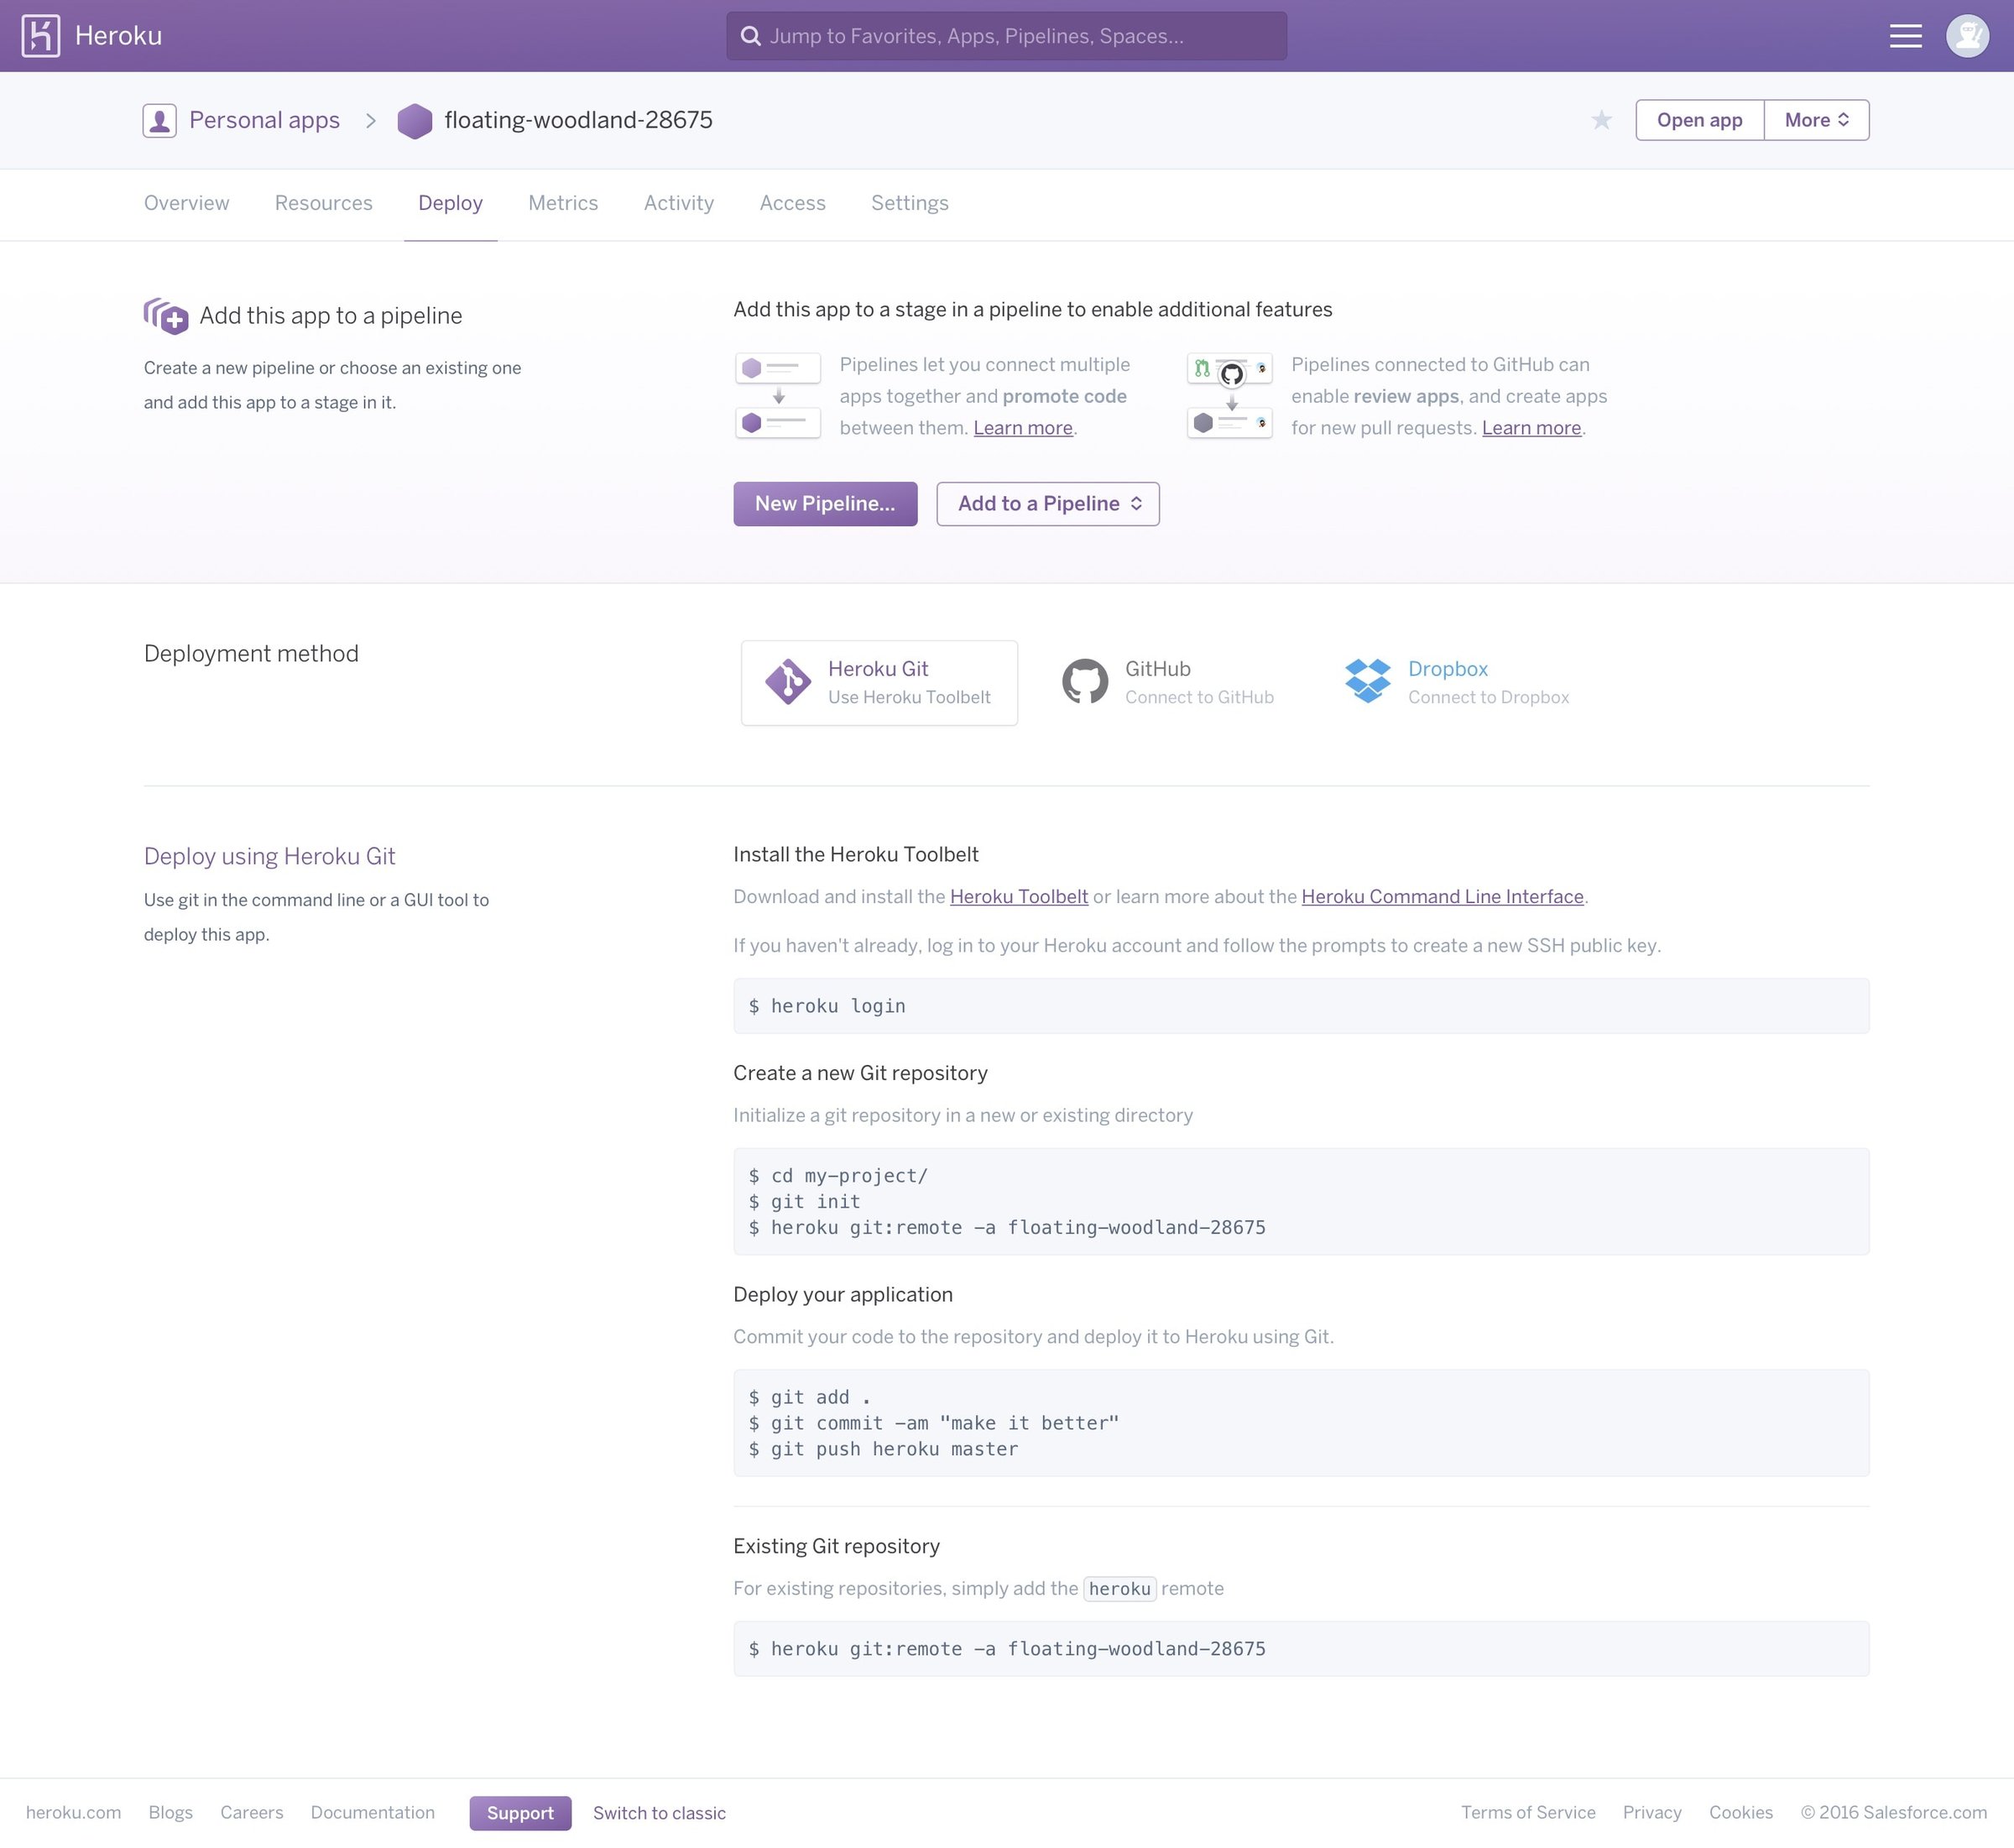The image size is (2014, 1848).
Task: Click the search magnifier icon
Action: point(750,36)
